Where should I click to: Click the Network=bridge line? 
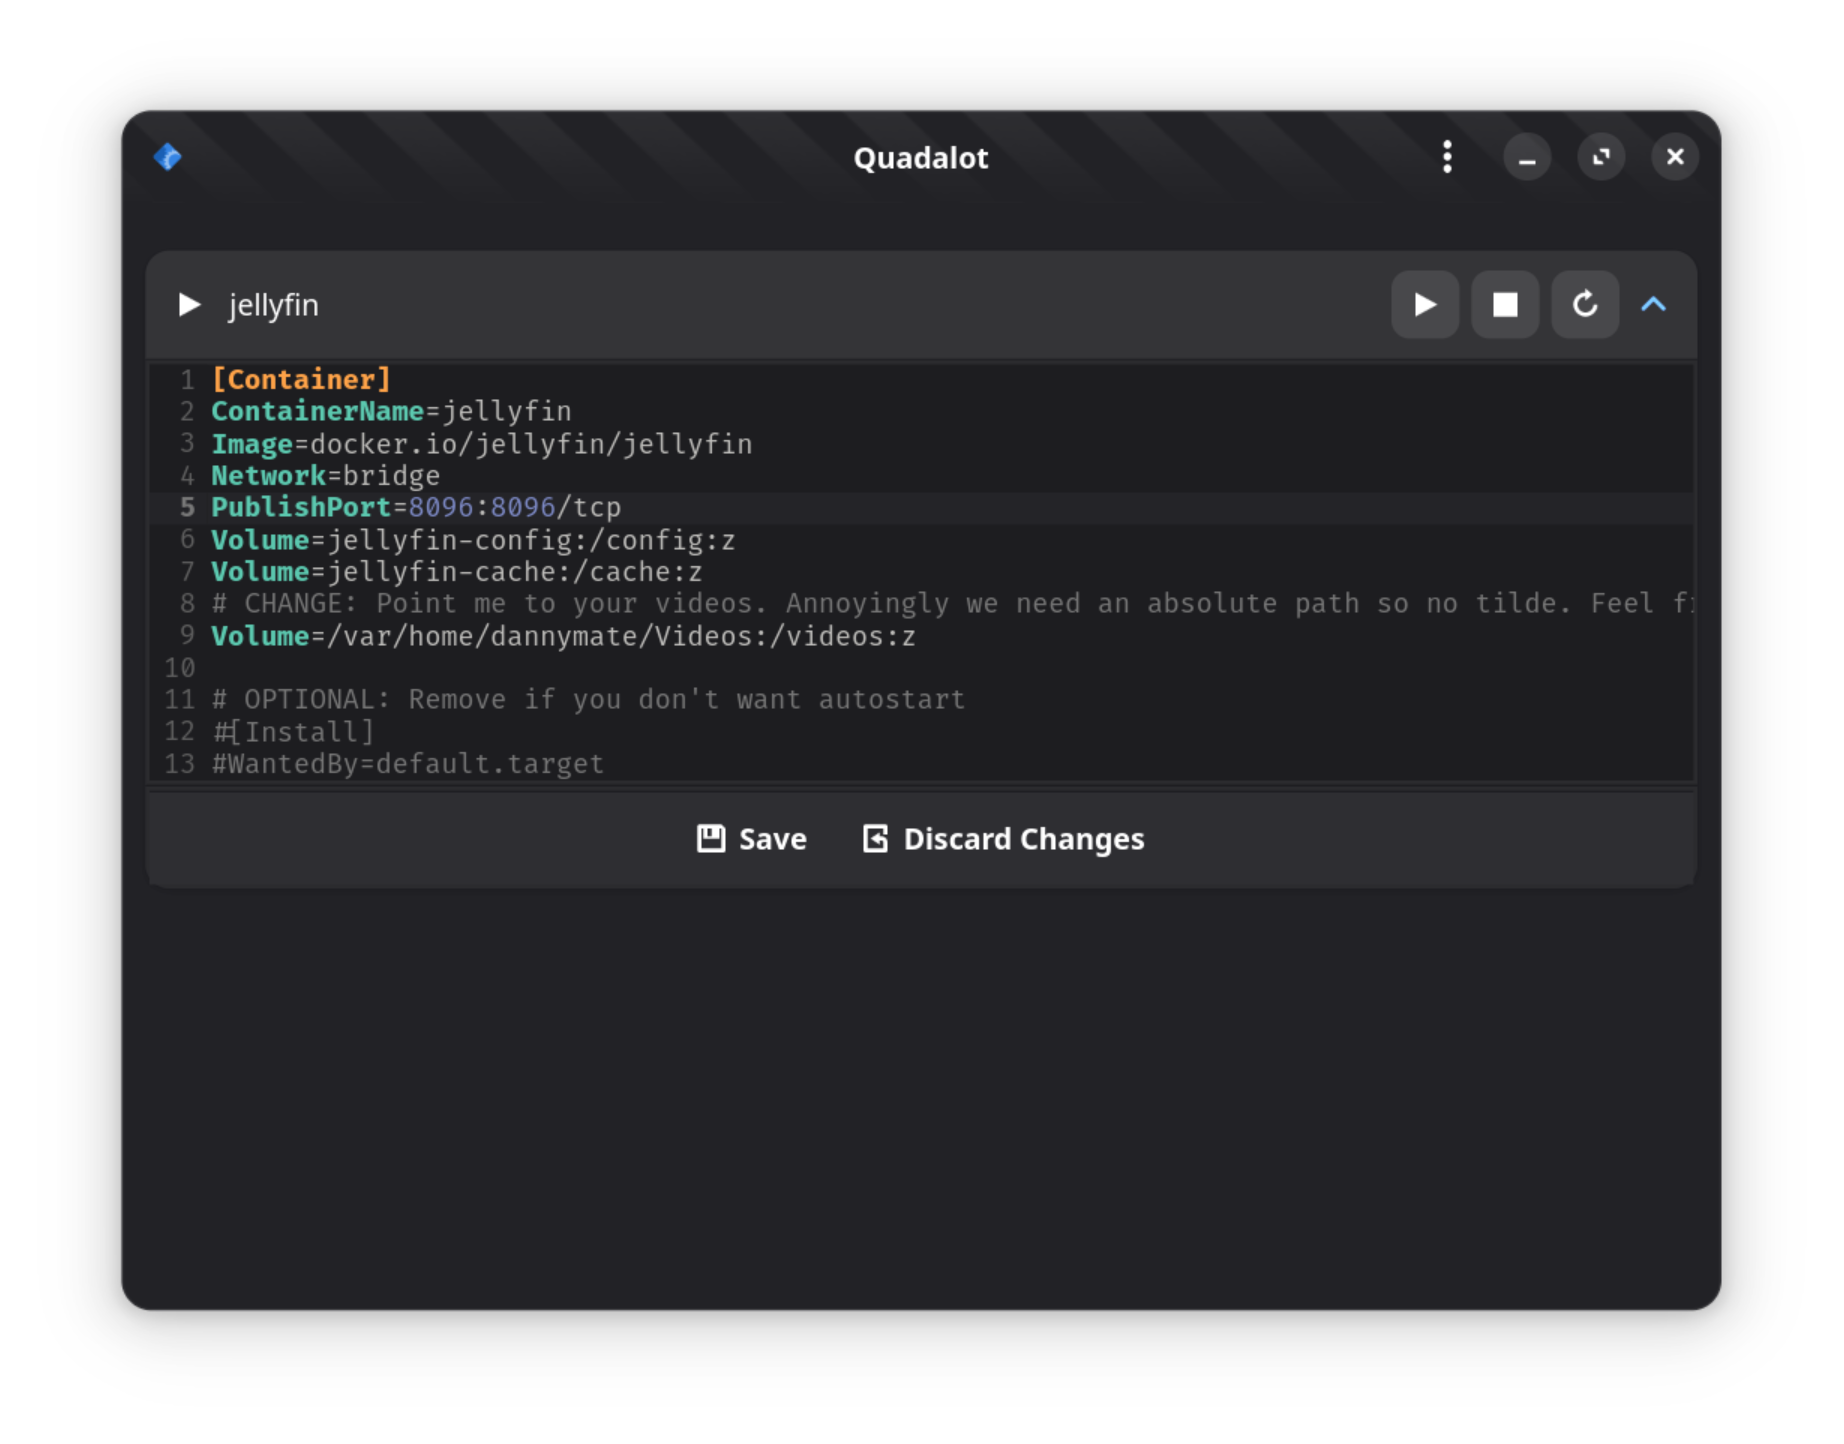(325, 476)
